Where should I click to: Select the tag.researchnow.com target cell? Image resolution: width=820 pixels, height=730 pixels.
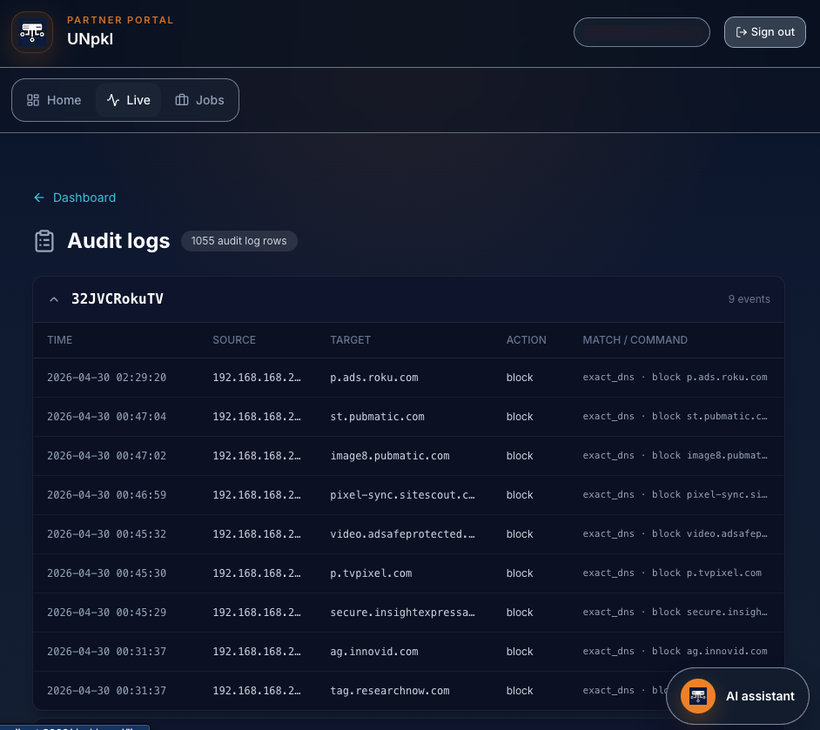(x=390, y=691)
